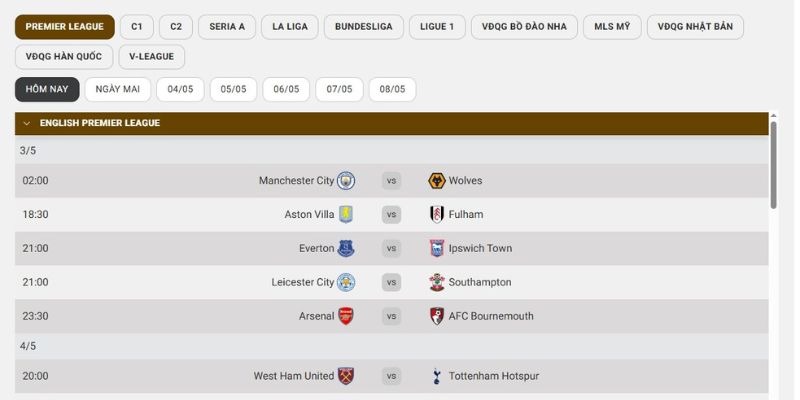Select the V-League tab
This screenshot has width=800, height=400.
point(151,57)
